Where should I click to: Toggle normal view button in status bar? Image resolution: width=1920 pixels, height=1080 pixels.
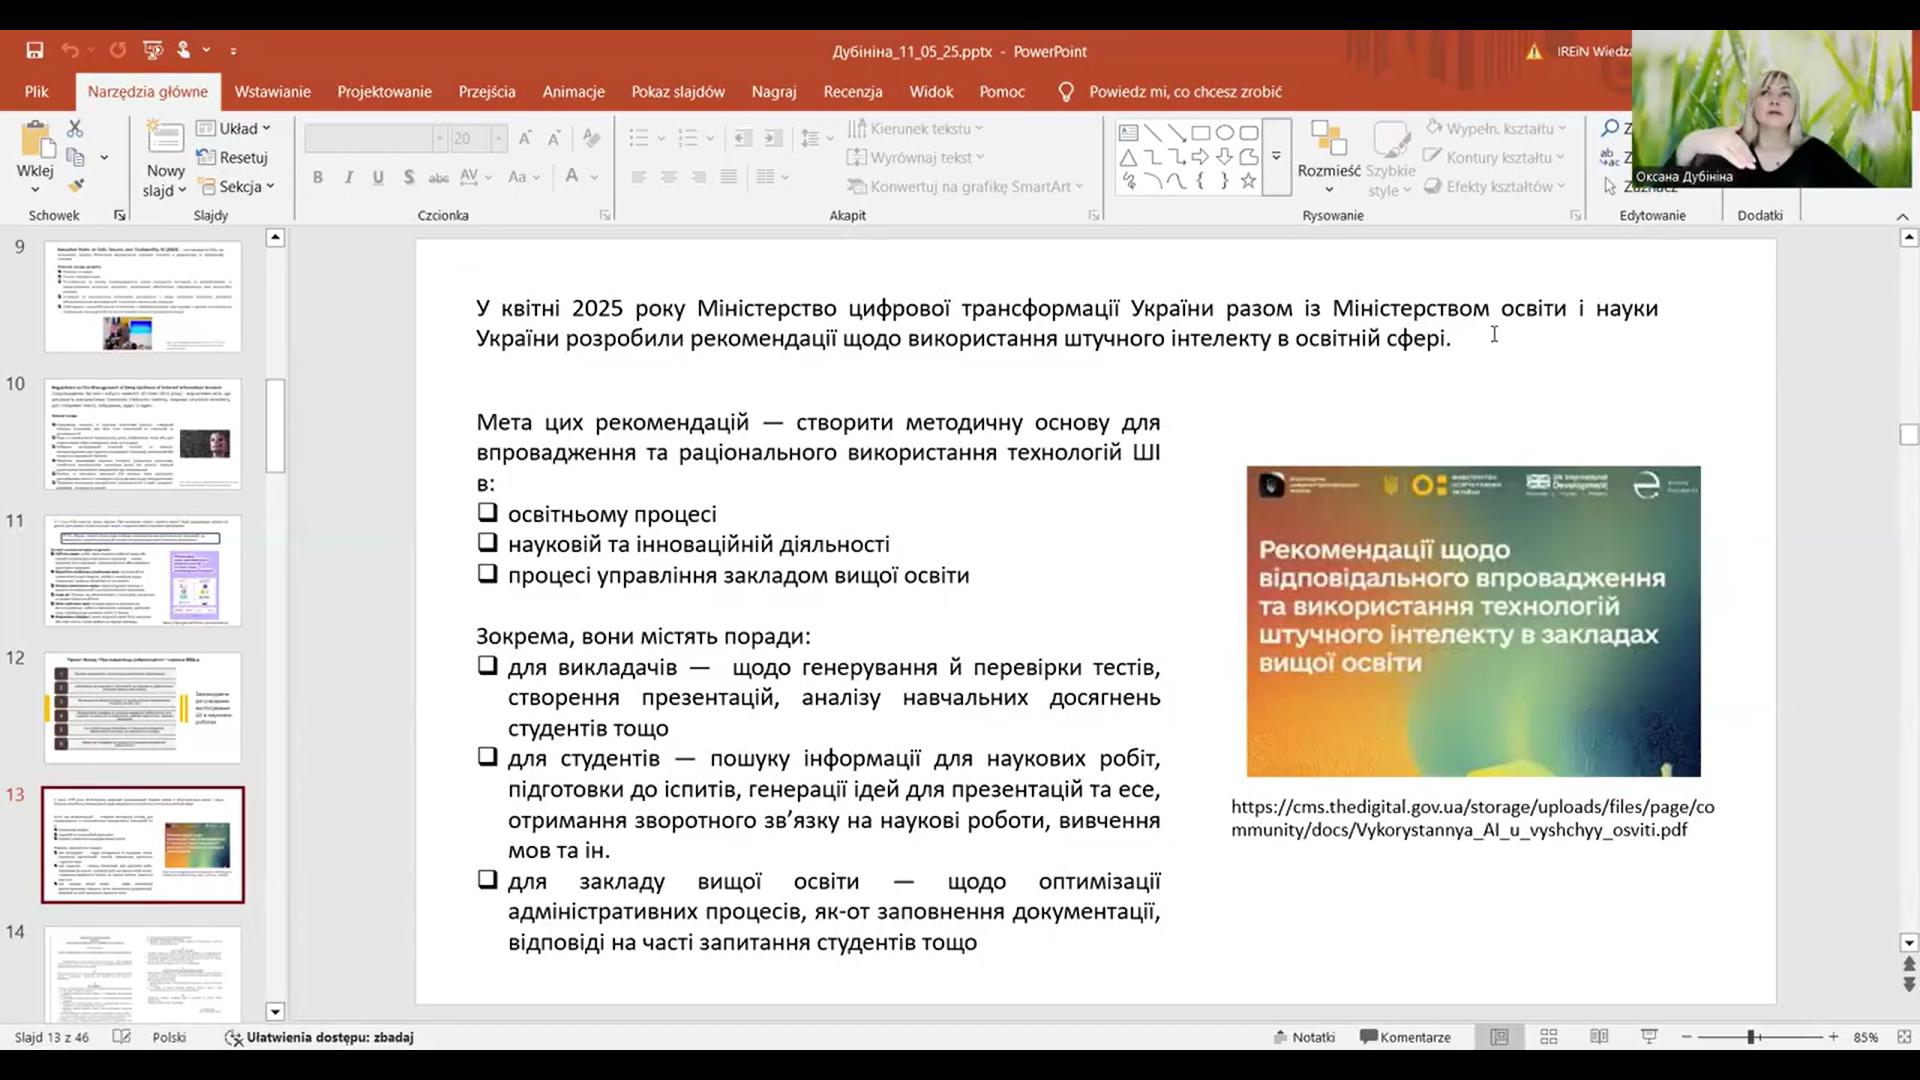coord(1499,1037)
